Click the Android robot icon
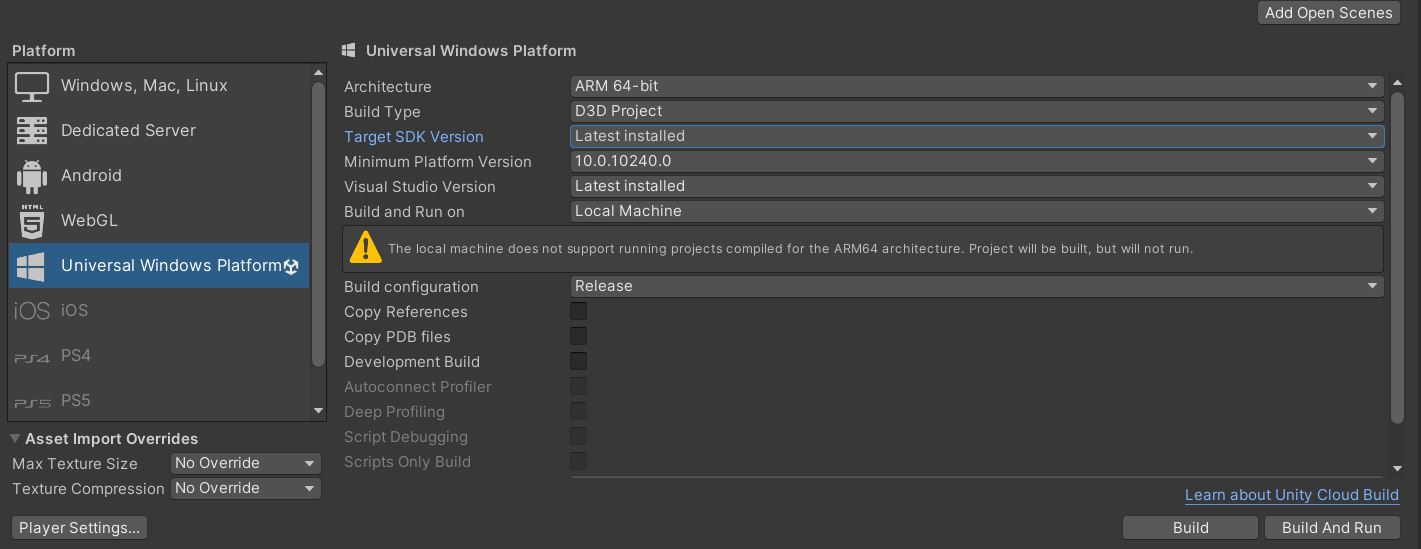This screenshot has width=1421, height=549. click(32, 176)
